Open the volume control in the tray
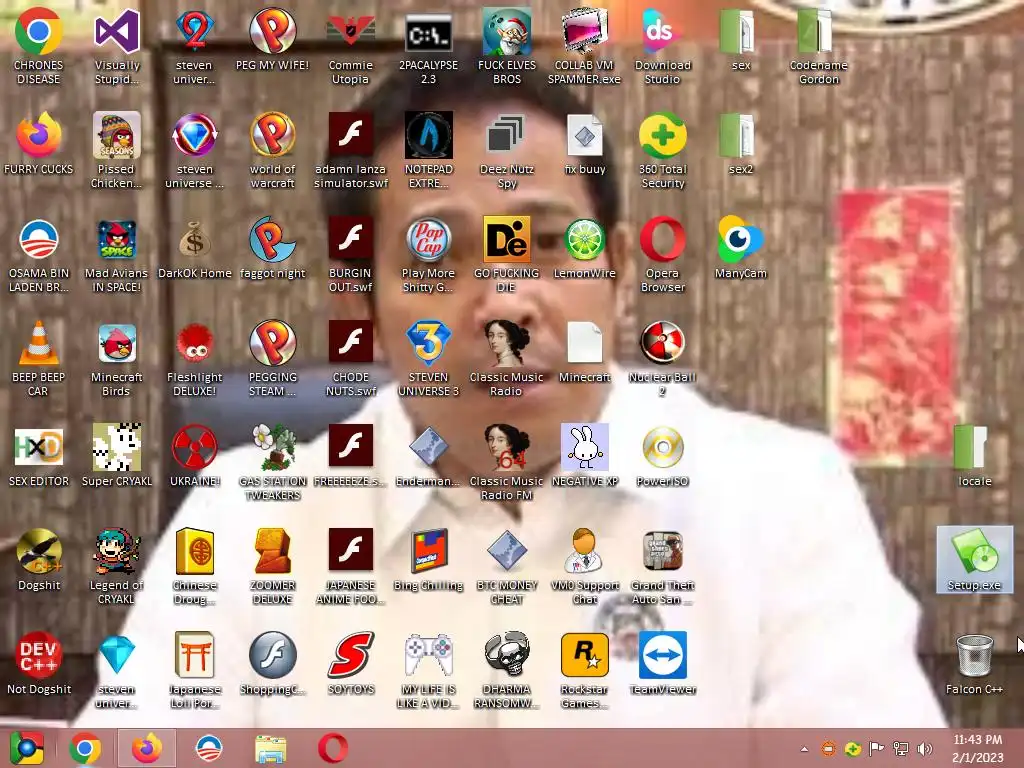 pos(924,749)
